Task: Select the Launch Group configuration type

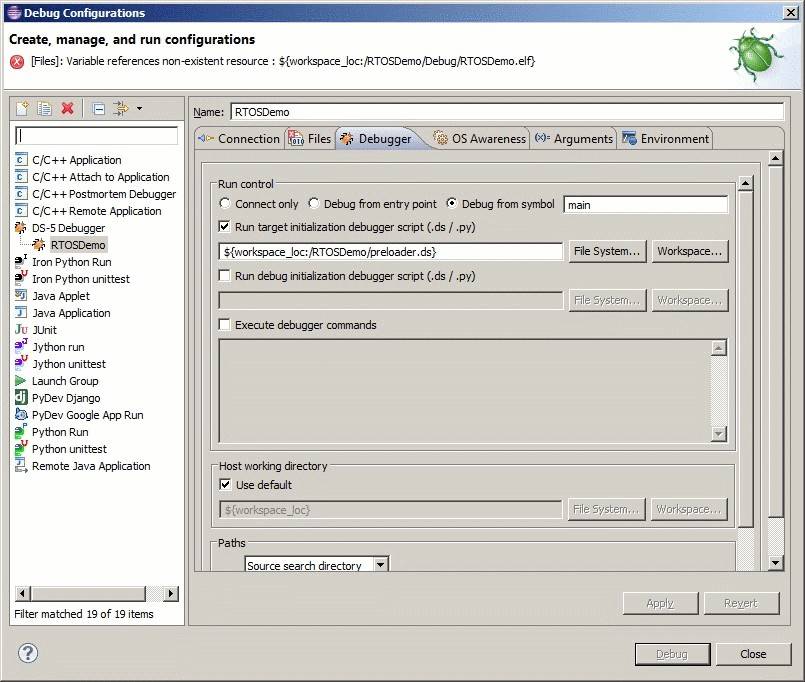Action: (65, 381)
